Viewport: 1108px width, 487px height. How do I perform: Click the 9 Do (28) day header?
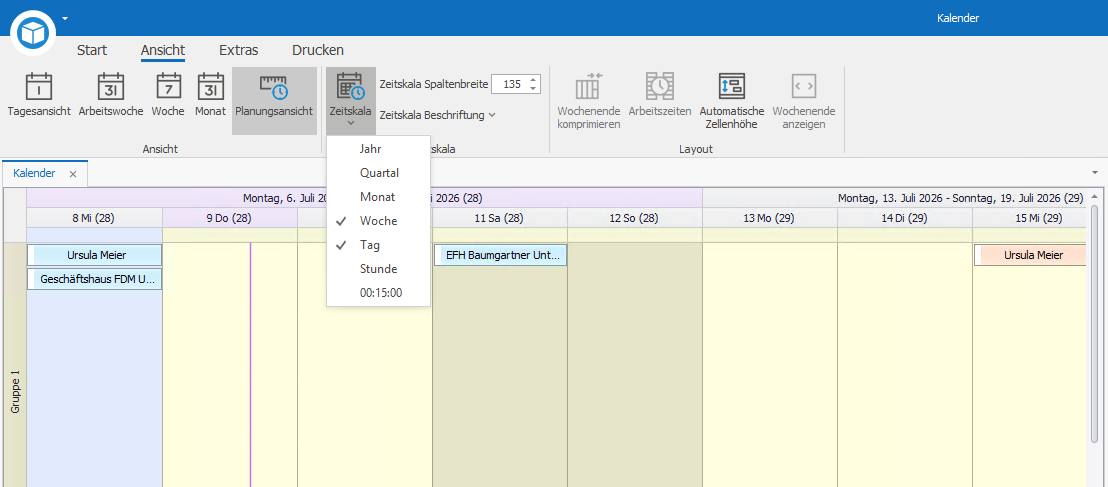point(230,218)
